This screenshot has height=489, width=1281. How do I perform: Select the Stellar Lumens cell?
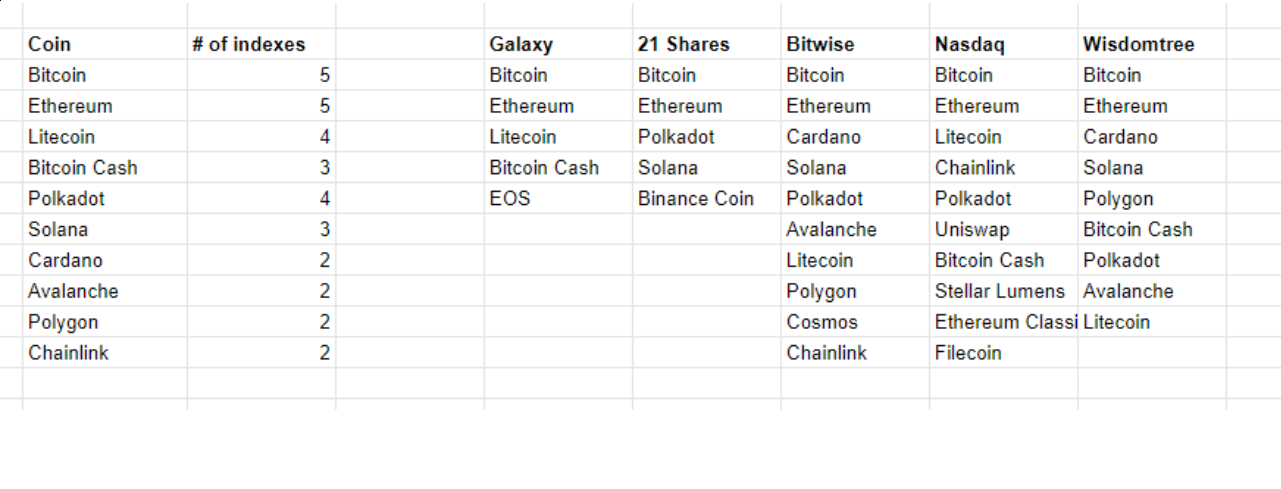pyautogui.click(x=1004, y=291)
